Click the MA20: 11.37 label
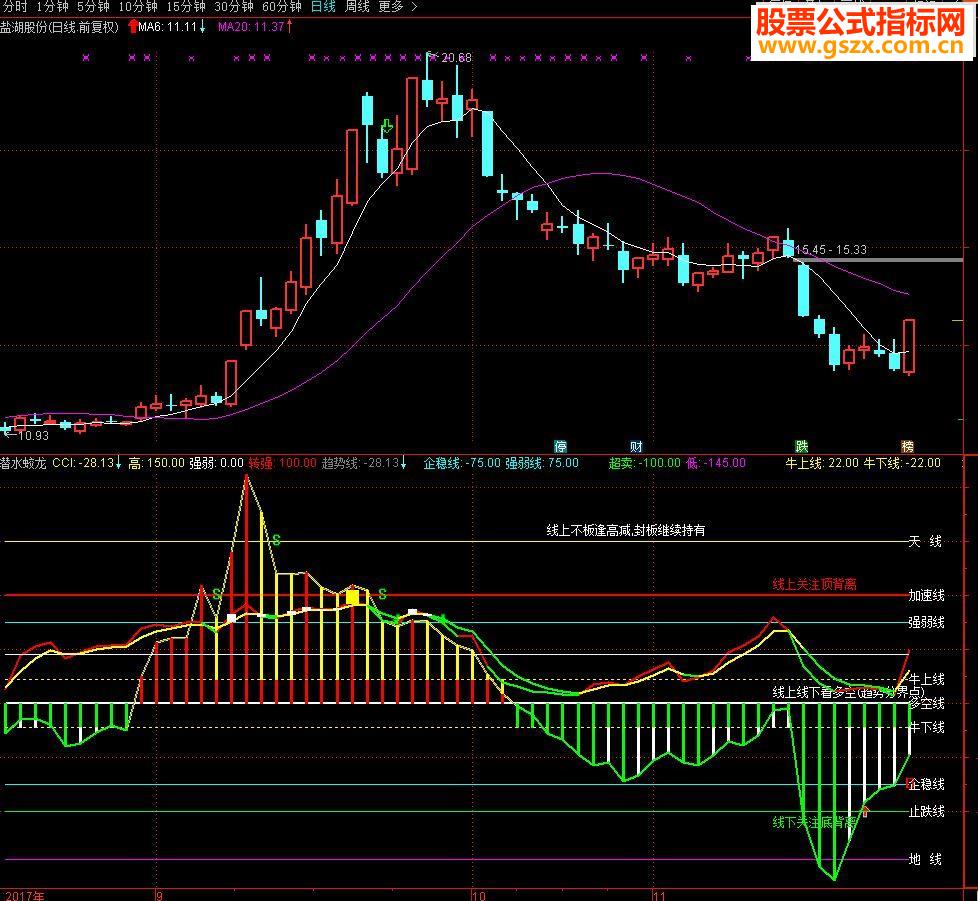 pyautogui.click(x=251, y=27)
